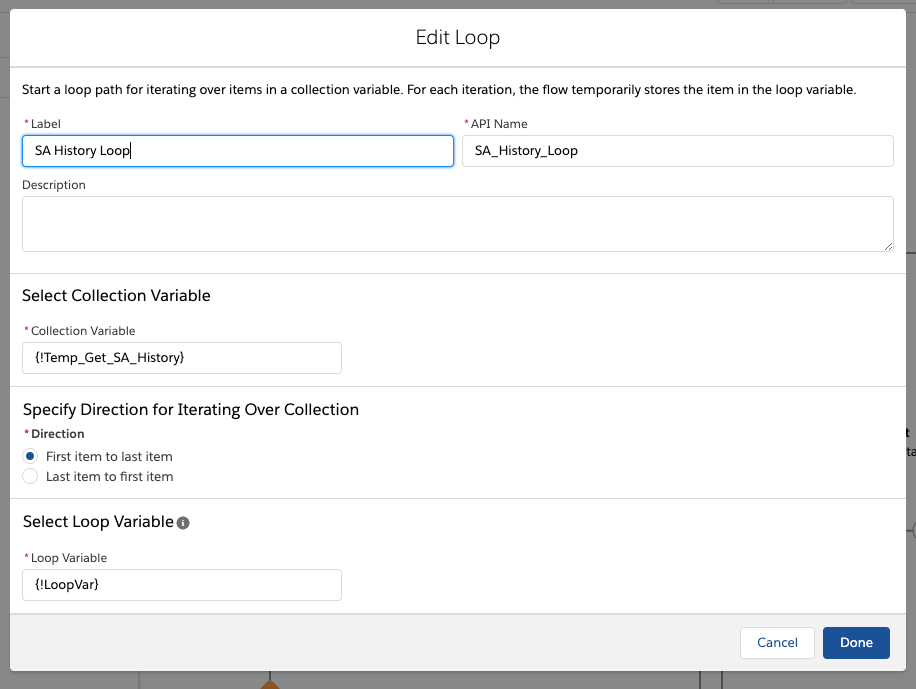Viewport: 916px width, 689px height.
Task: Click into the API Name field
Action: (677, 151)
